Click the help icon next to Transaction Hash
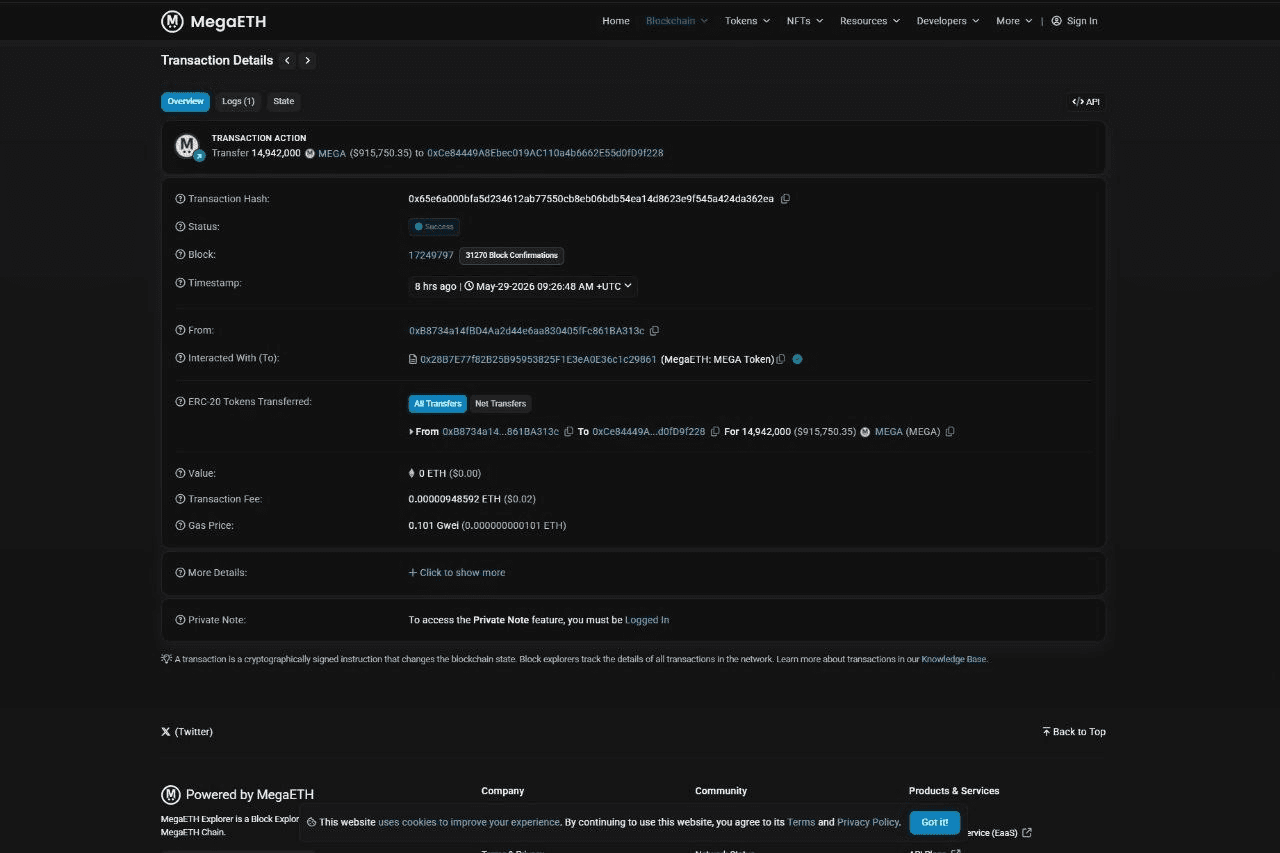 [180, 199]
